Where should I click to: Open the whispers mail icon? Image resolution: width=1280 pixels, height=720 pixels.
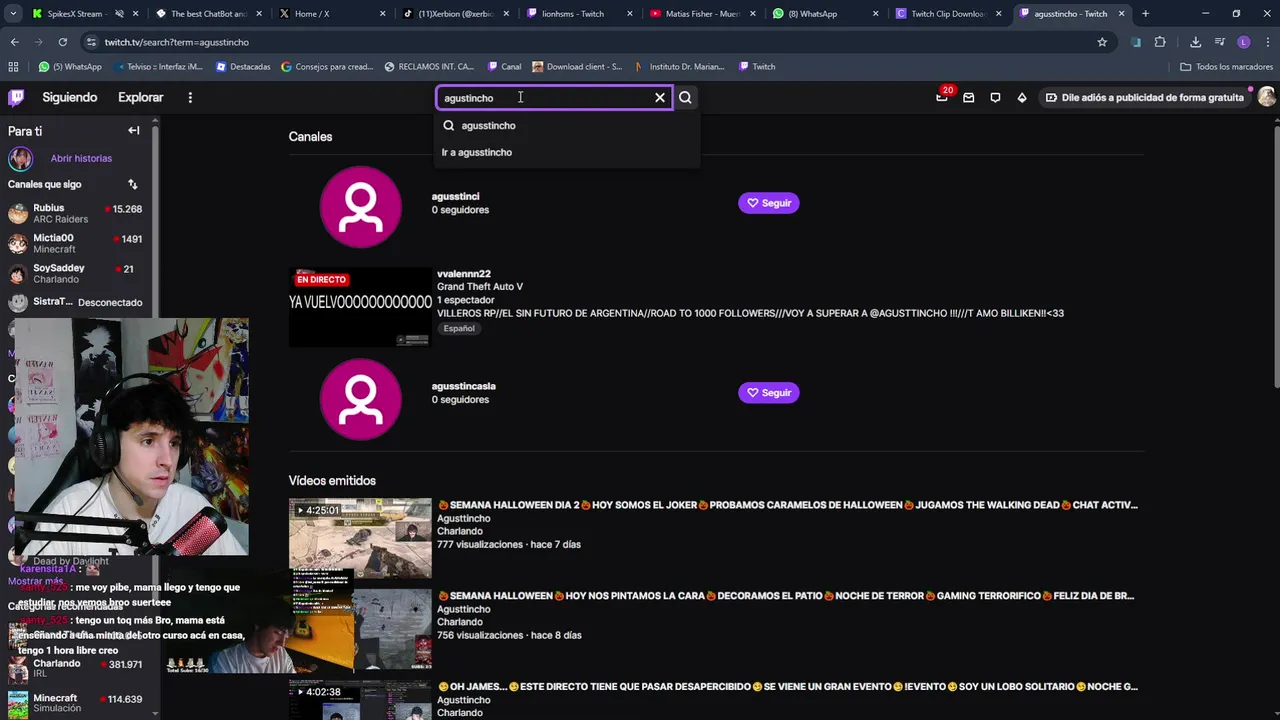pyautogui.click(x=968, y=97)
